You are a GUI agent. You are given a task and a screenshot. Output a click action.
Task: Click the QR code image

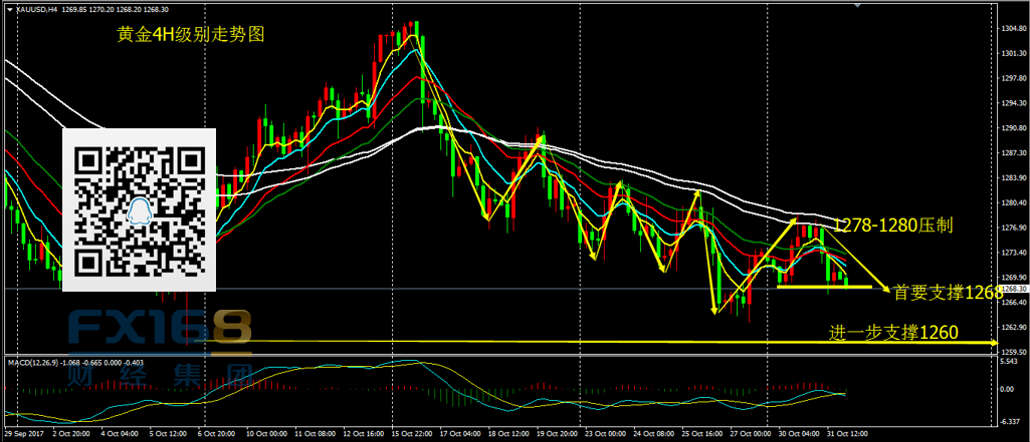[x=139, y=210]
